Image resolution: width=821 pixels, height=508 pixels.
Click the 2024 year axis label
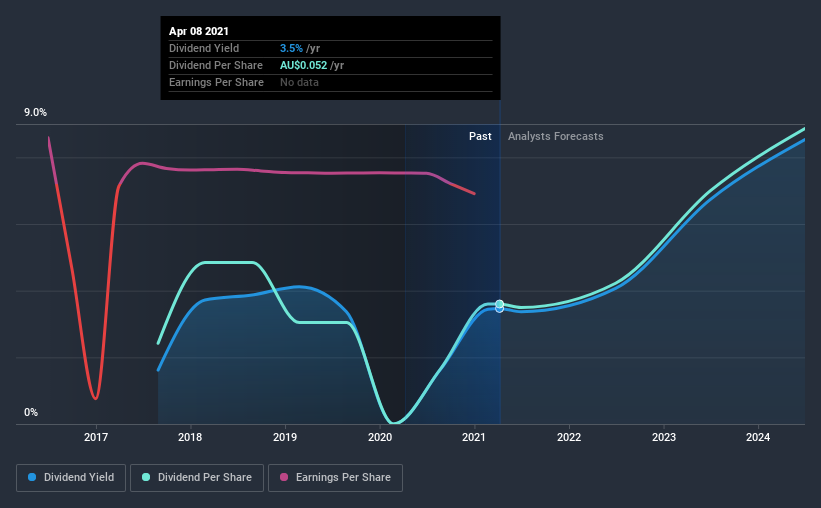[x=758, y=437]
